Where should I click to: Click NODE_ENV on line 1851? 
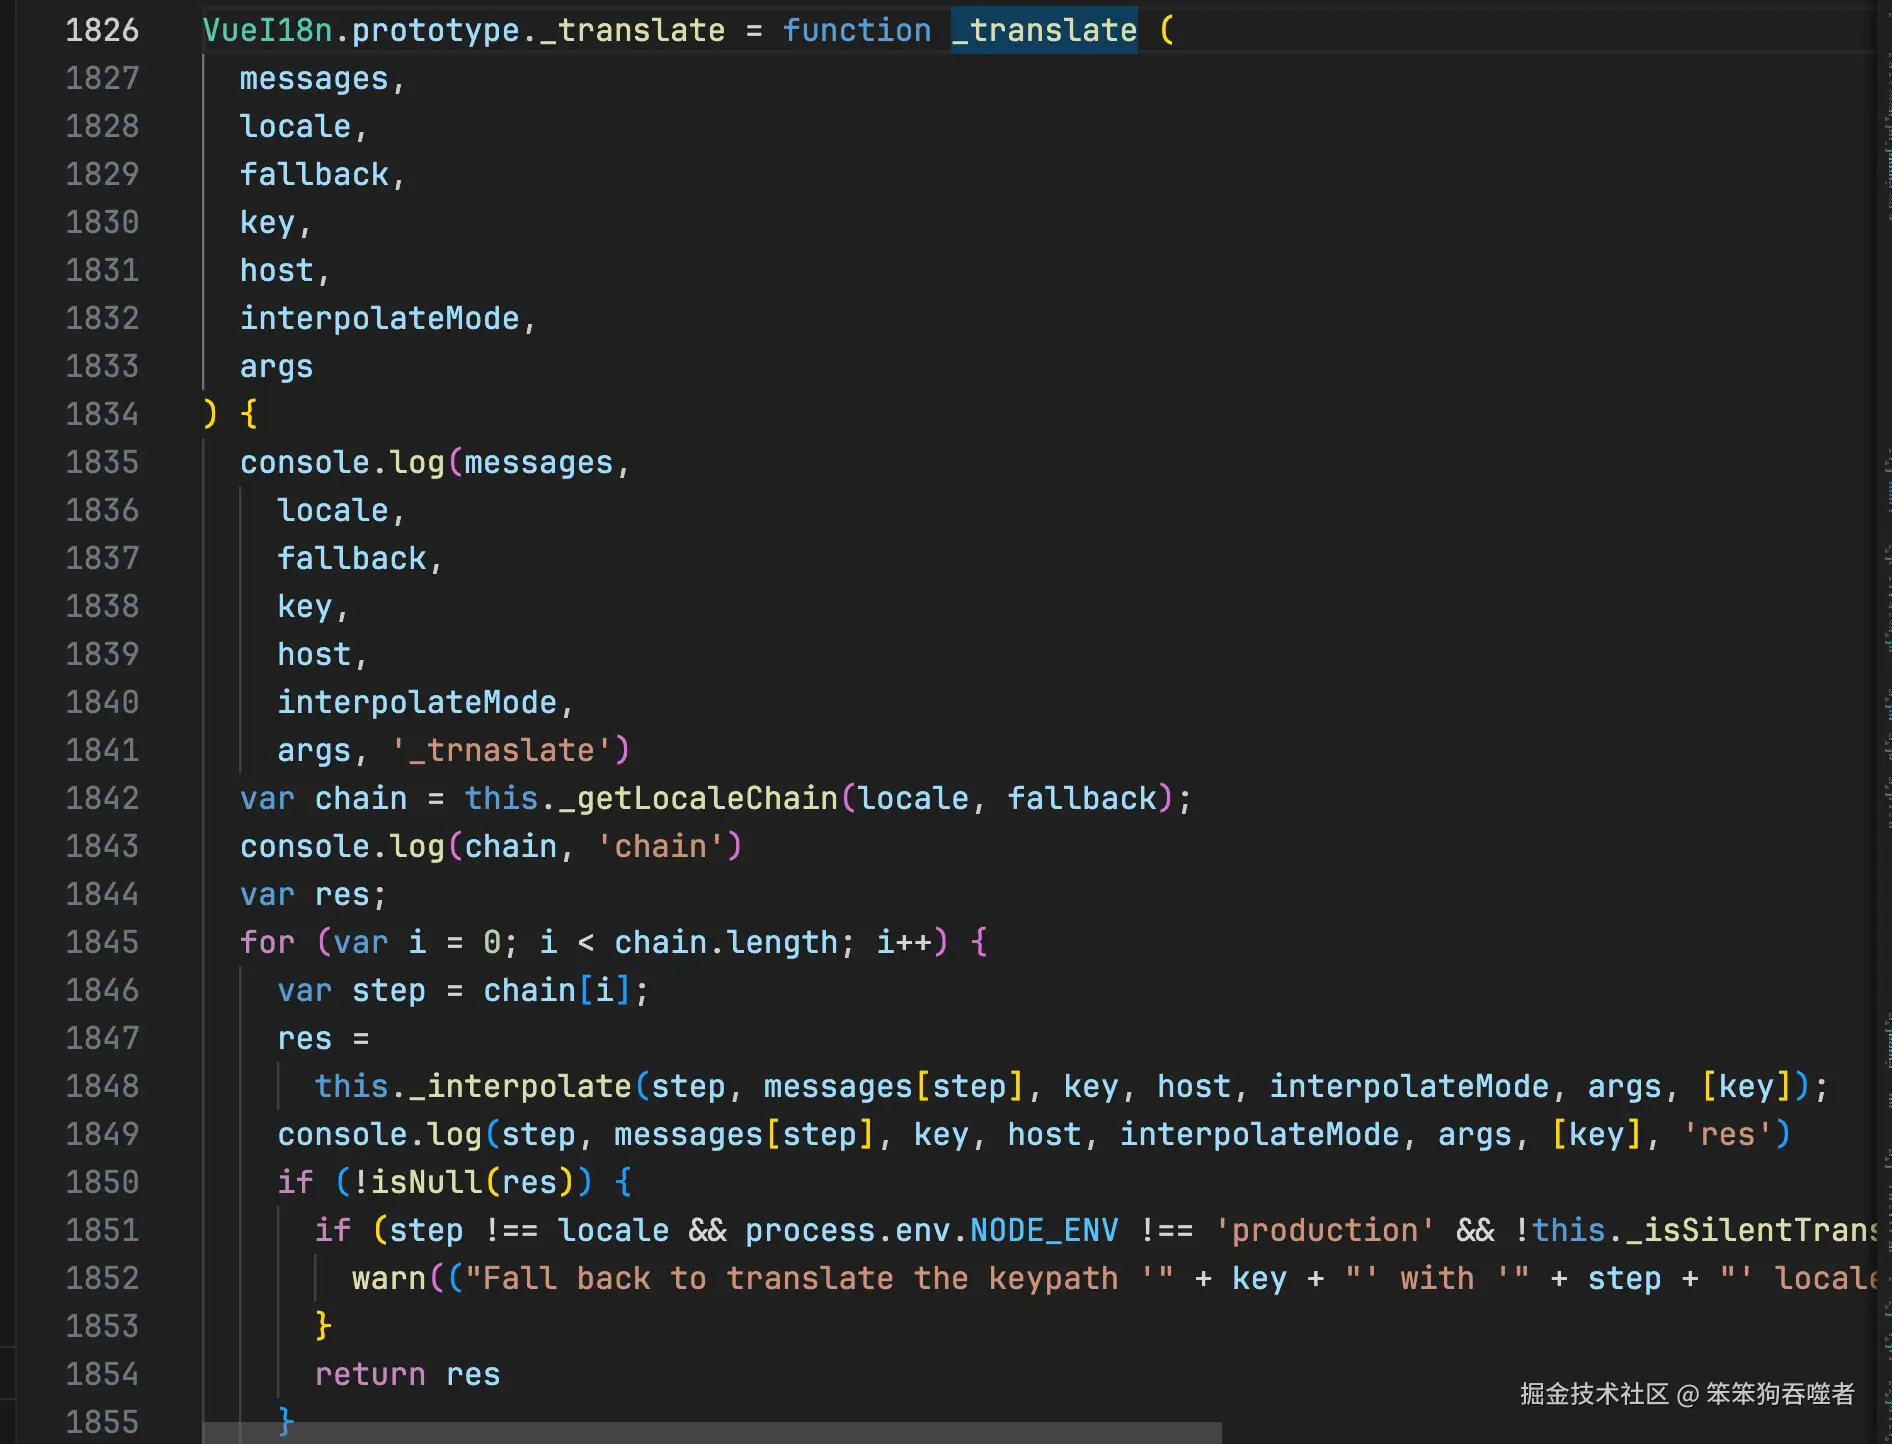click(1044, 1230)
